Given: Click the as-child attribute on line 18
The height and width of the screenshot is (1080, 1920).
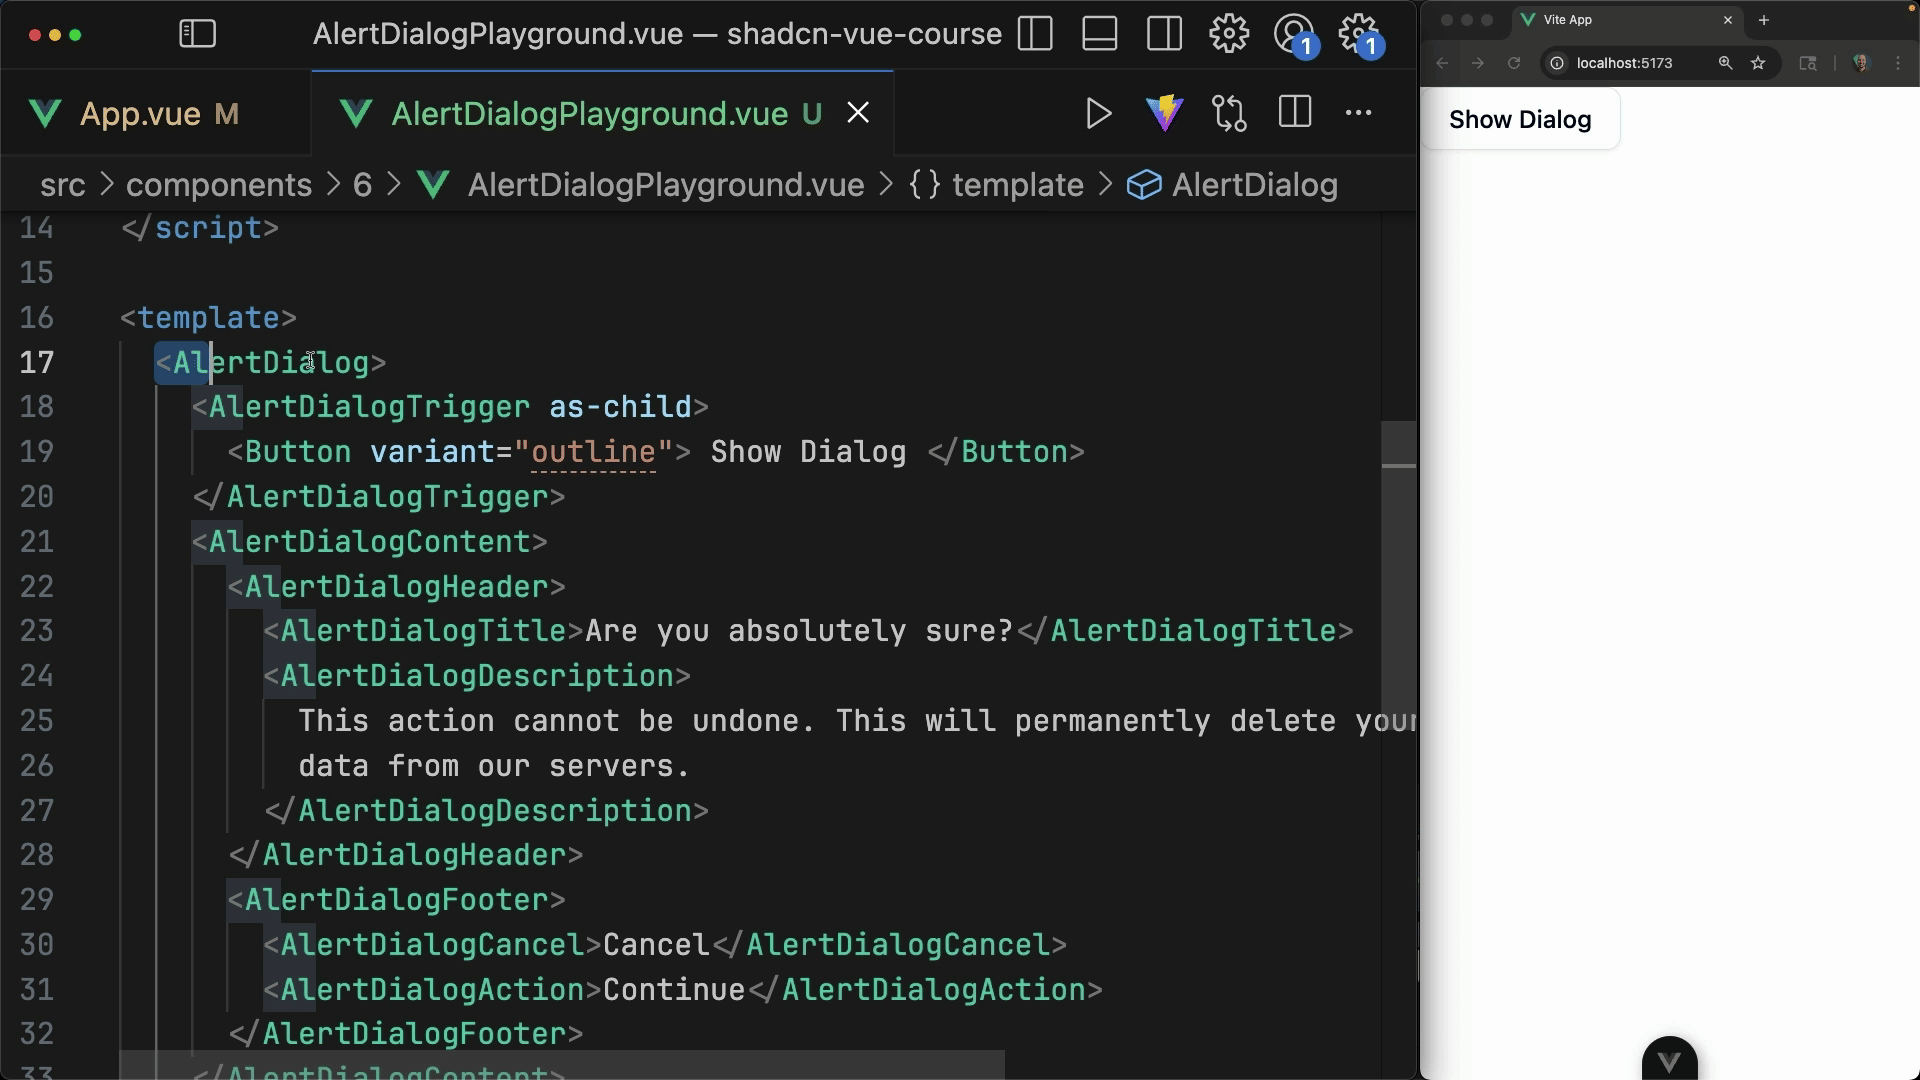Looking at the screenshot, I should click(x=620, y=407).
